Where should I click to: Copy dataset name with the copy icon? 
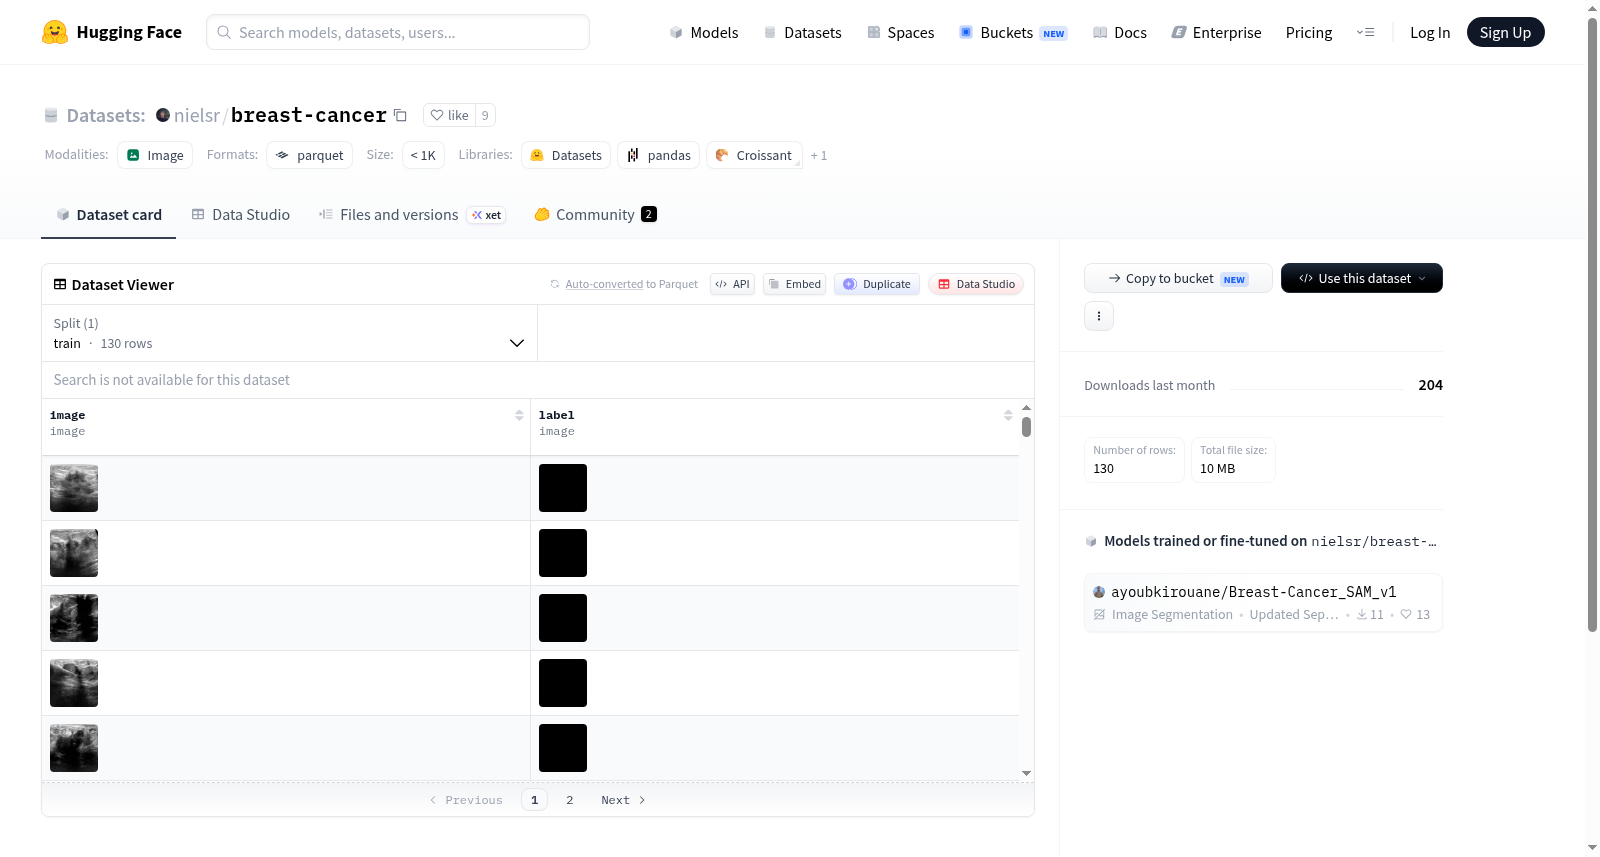point(400,115)
